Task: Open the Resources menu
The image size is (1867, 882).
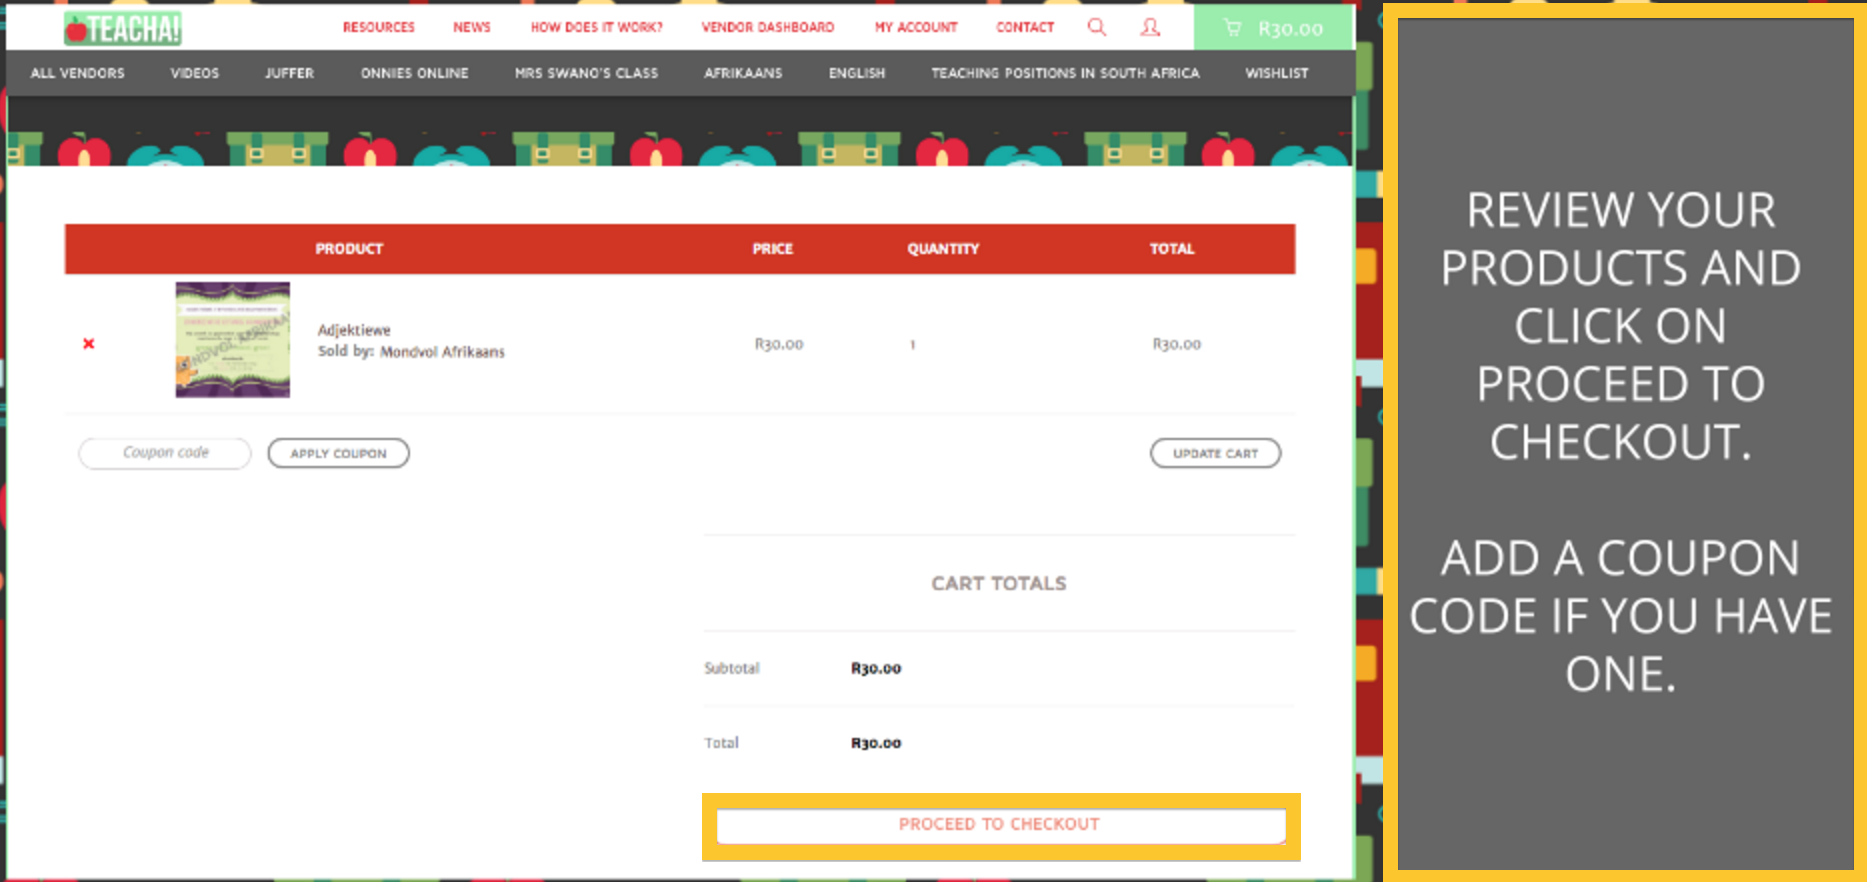Action: coord(378,27)
